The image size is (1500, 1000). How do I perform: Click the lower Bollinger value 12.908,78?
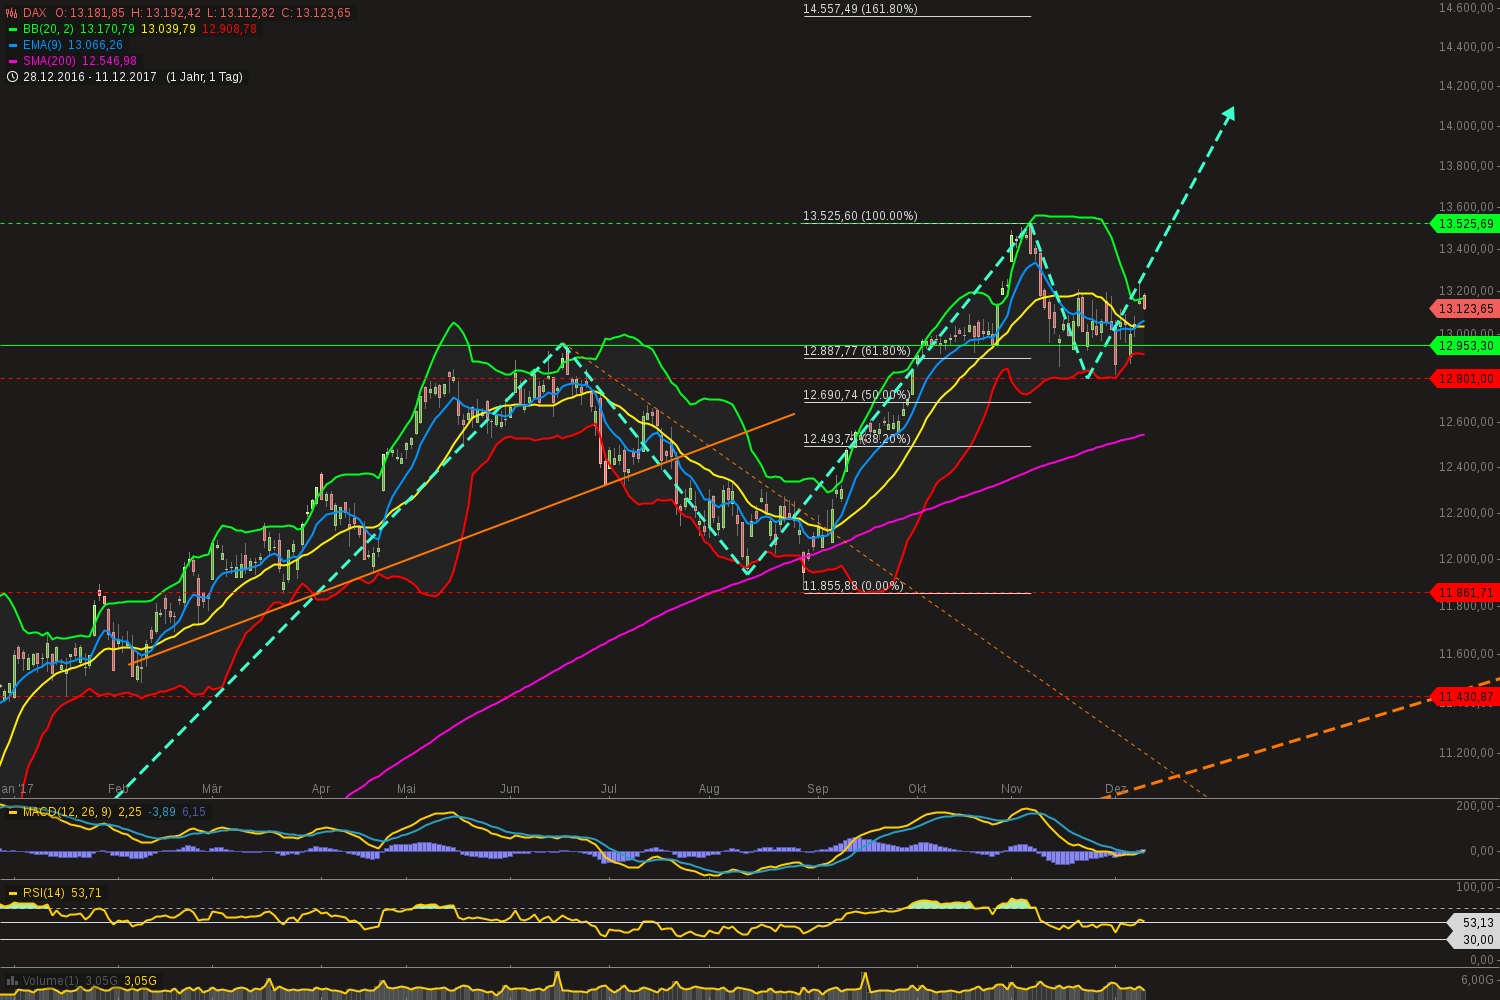click(229, 29)
